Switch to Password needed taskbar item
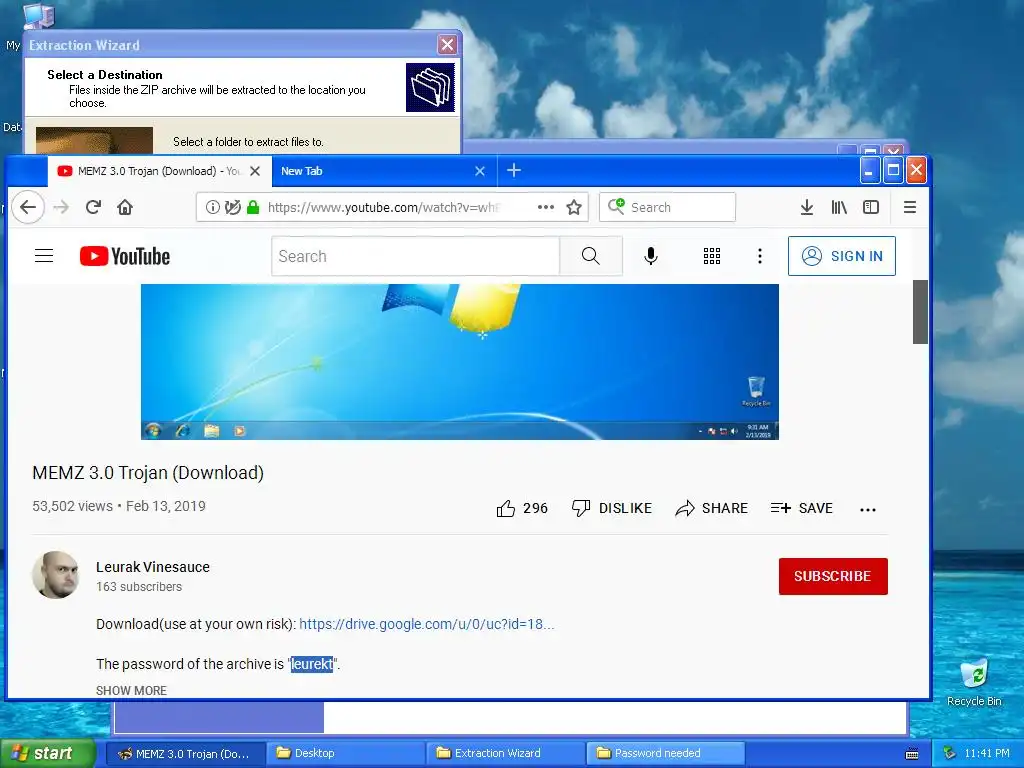This screenshot has height=768, width=1024. (665, 753)
